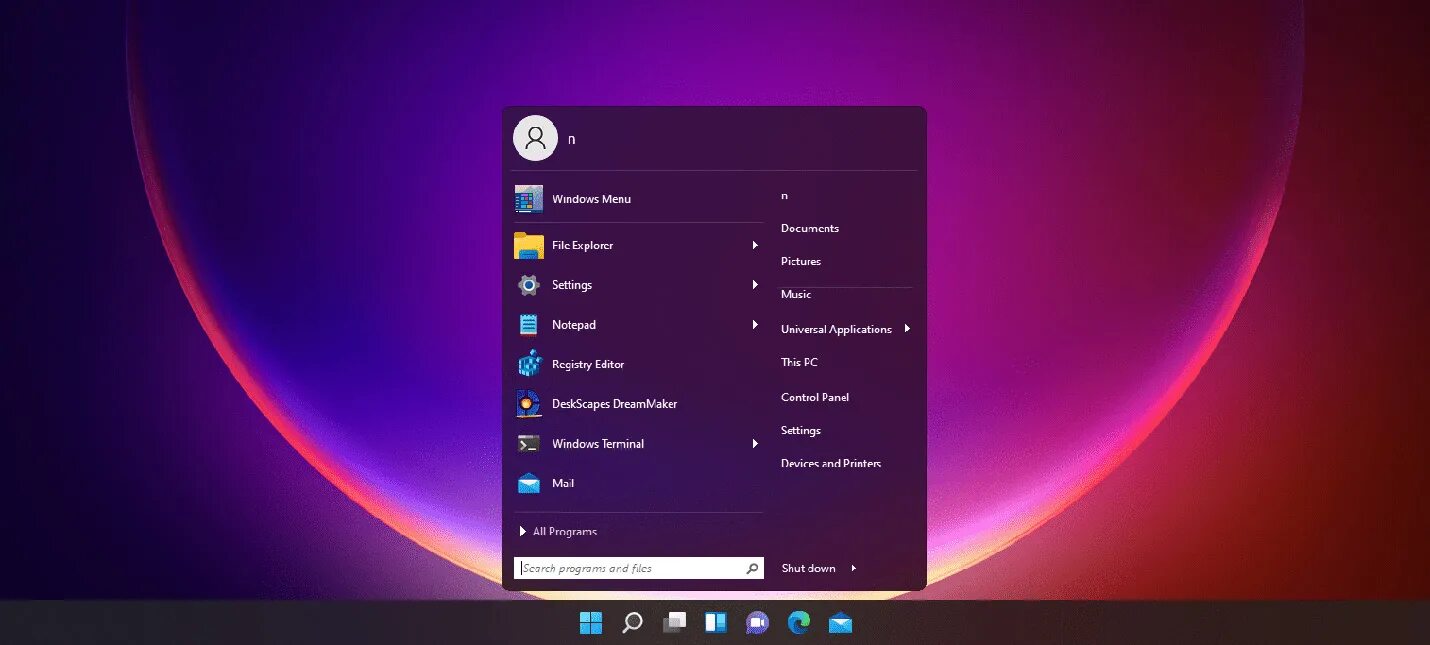Expand Notepad submenu arrow
The image size is (1430, 645).
coord(755,325)
